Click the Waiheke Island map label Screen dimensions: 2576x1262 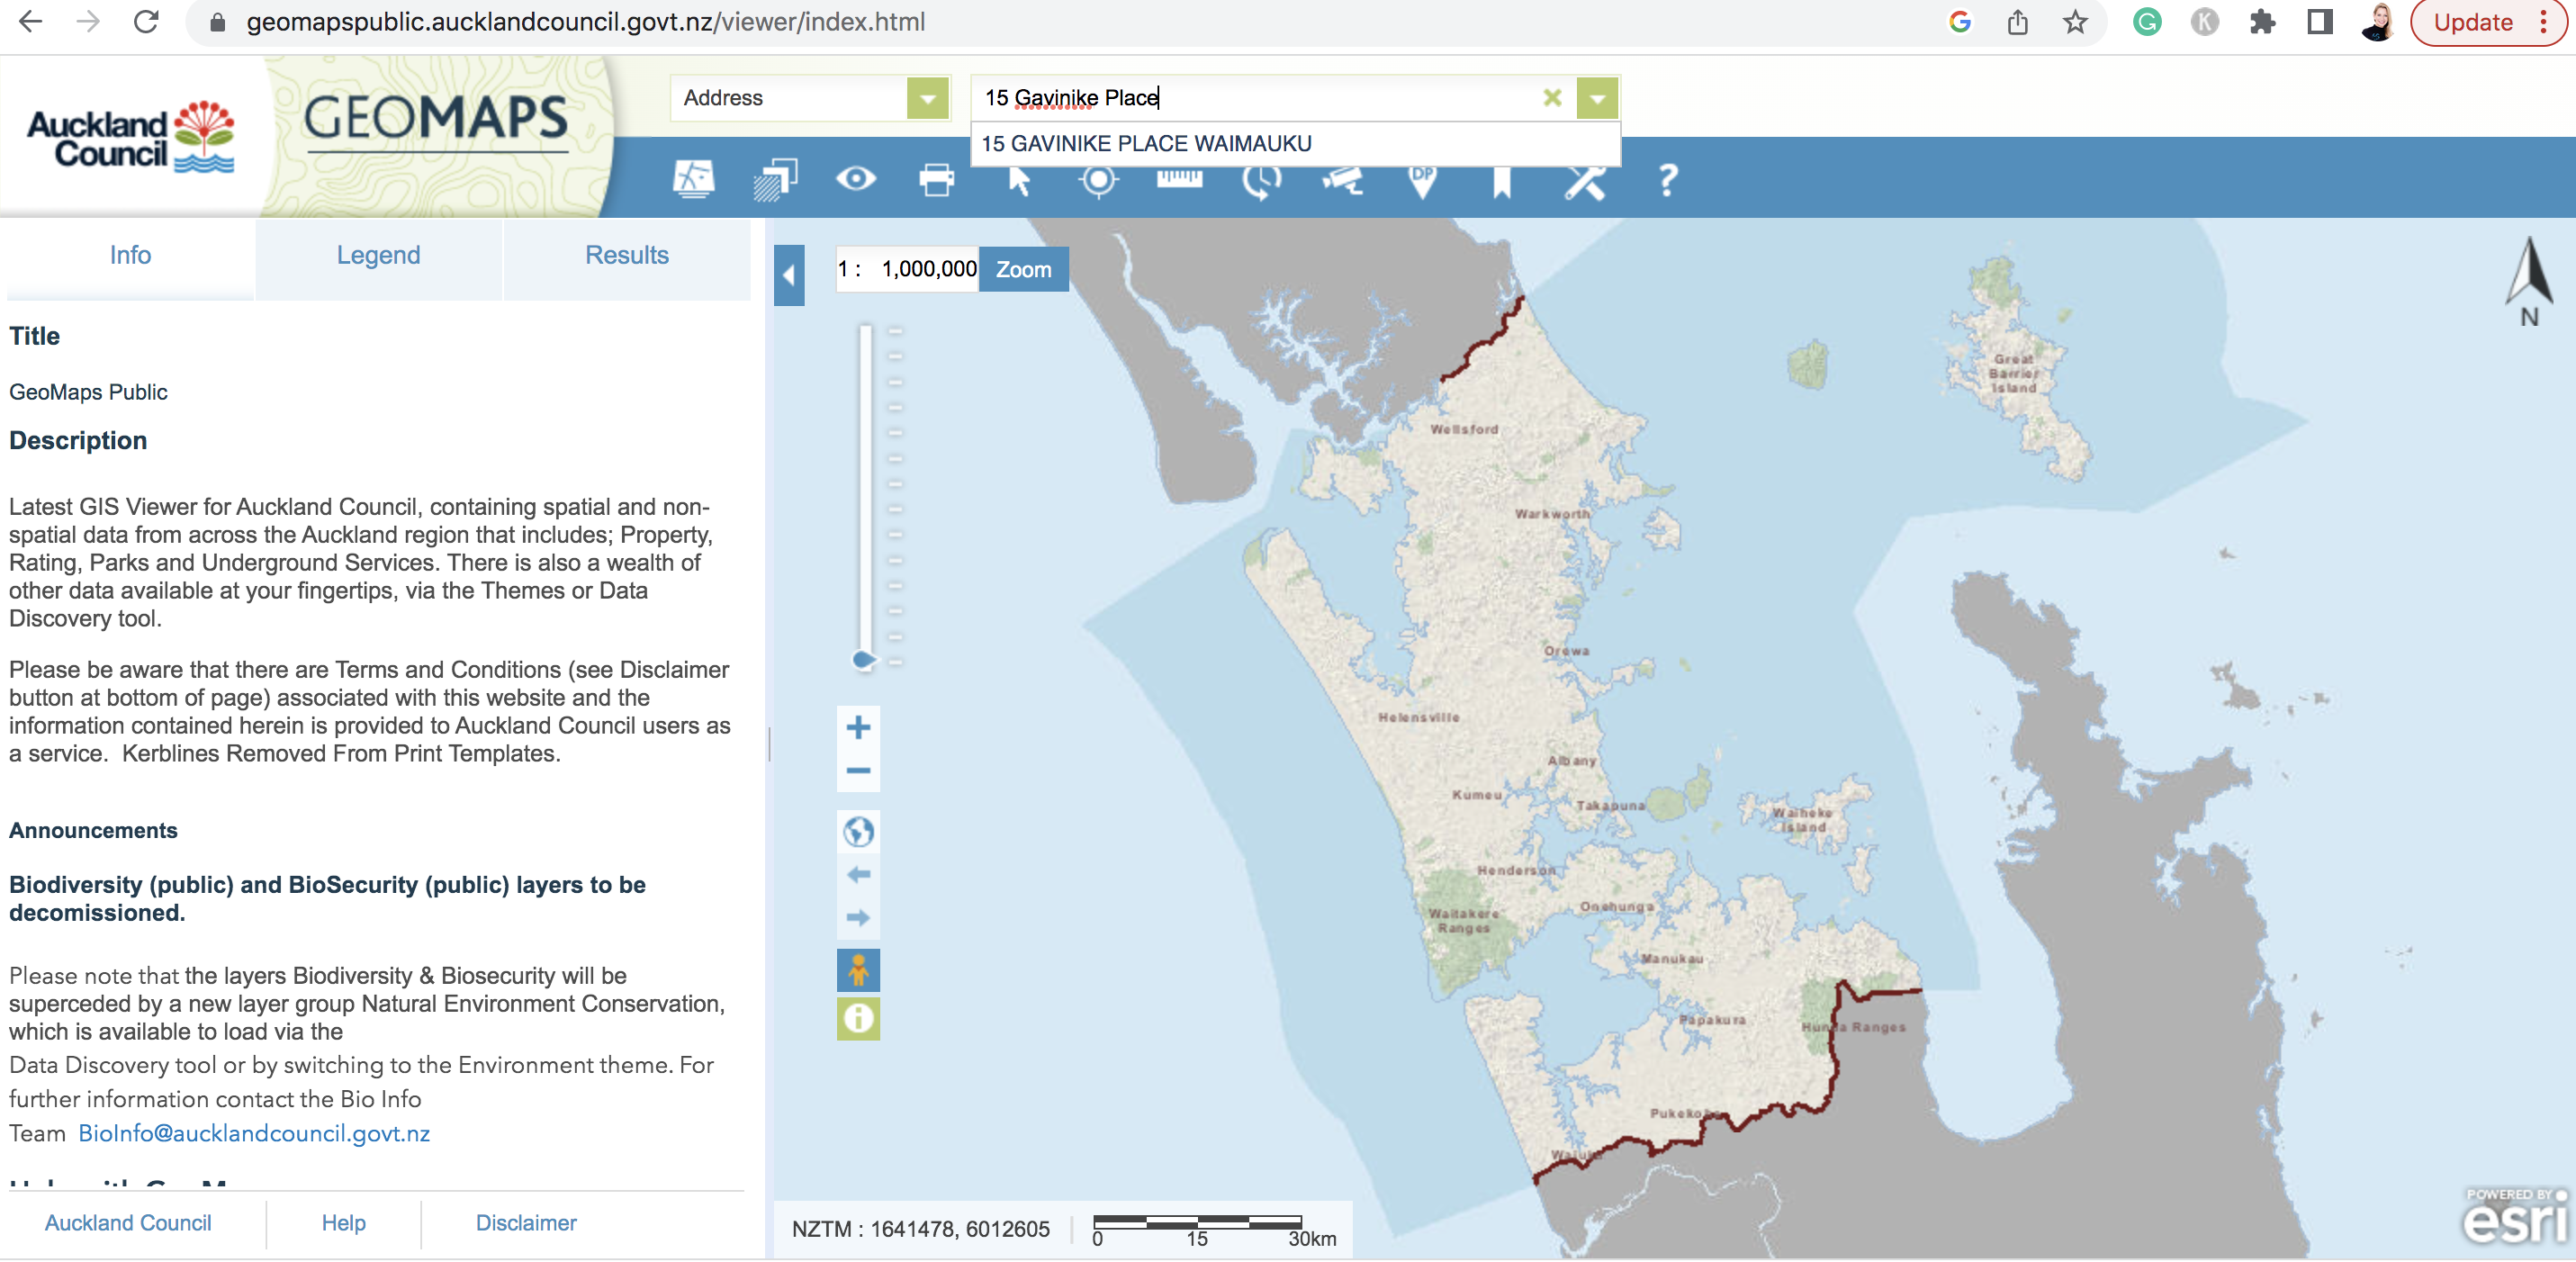point(1803,820)
